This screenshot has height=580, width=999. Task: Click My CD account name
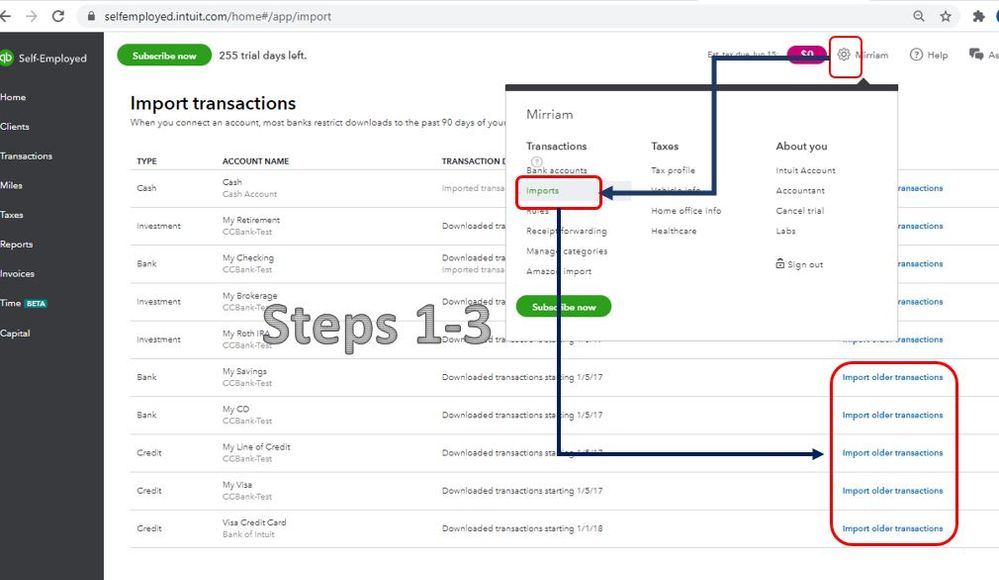[x=236, y=409]
